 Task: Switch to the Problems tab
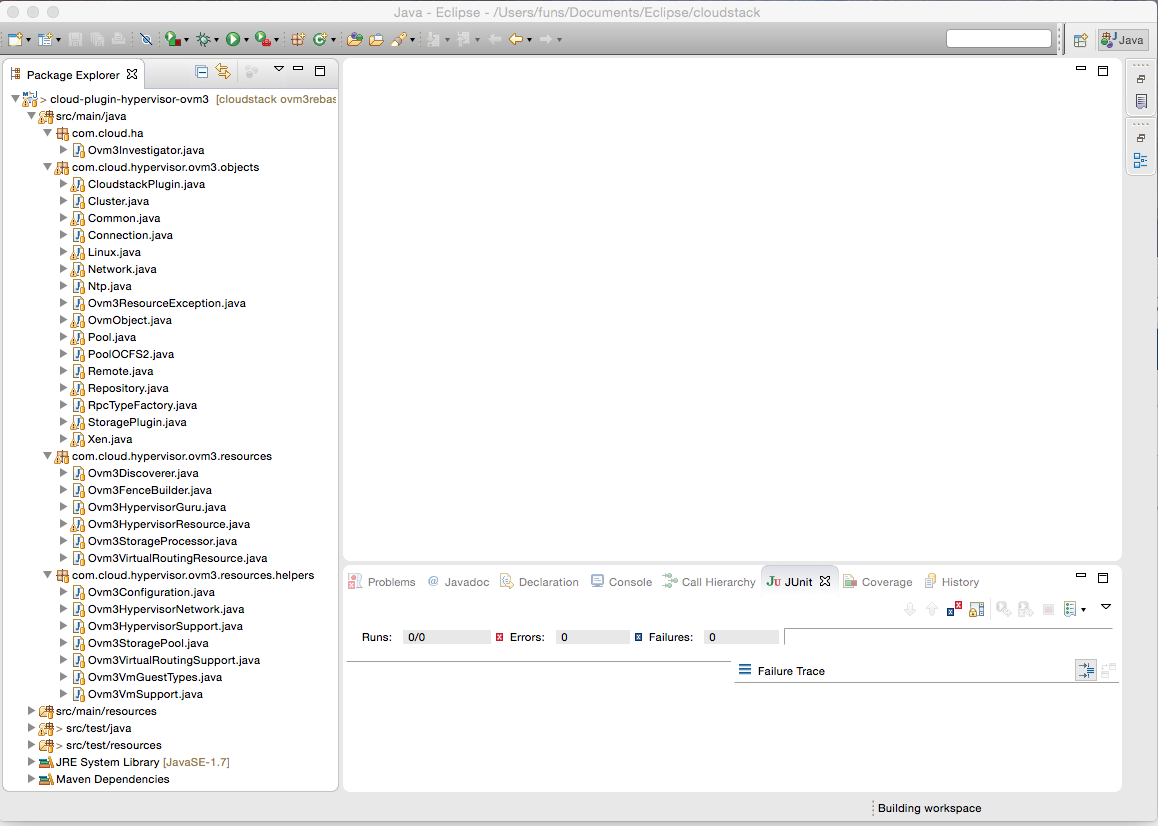[383, 582]
